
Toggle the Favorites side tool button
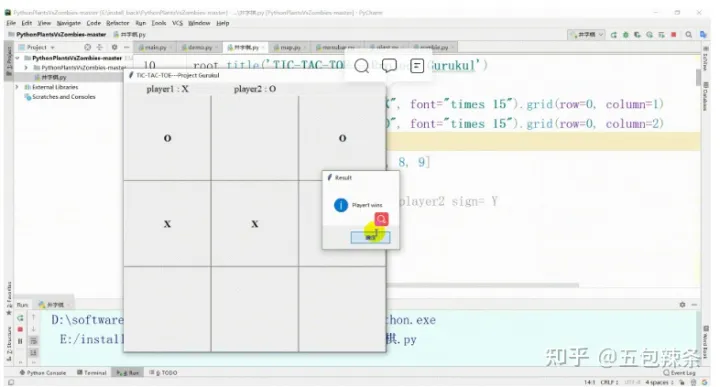pyautogui.click(x=9, y=297)
